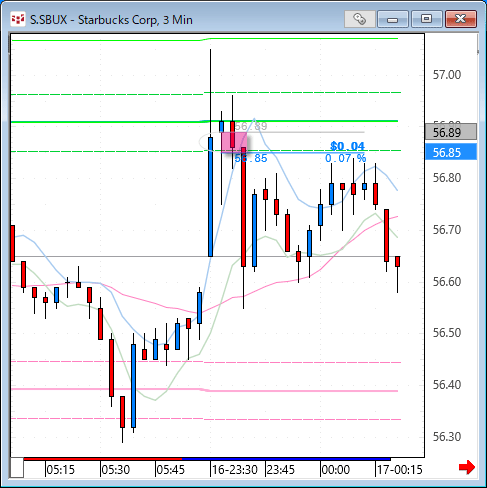The width and height of the screenshot is (487, 488).
Task: Maximize the SBUX chart window
Action: point(426,19)
